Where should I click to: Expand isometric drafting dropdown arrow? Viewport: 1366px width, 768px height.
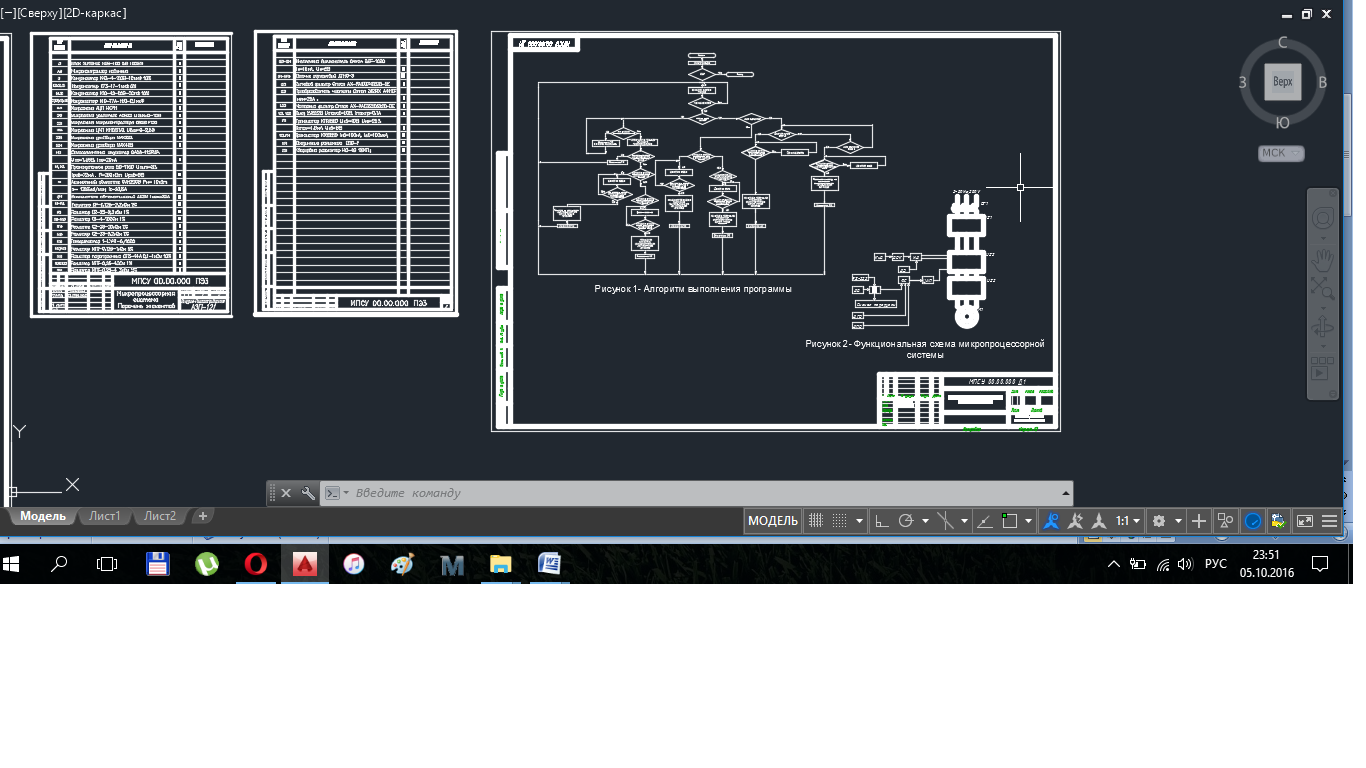pyautogui.click(x=965, y=521)
